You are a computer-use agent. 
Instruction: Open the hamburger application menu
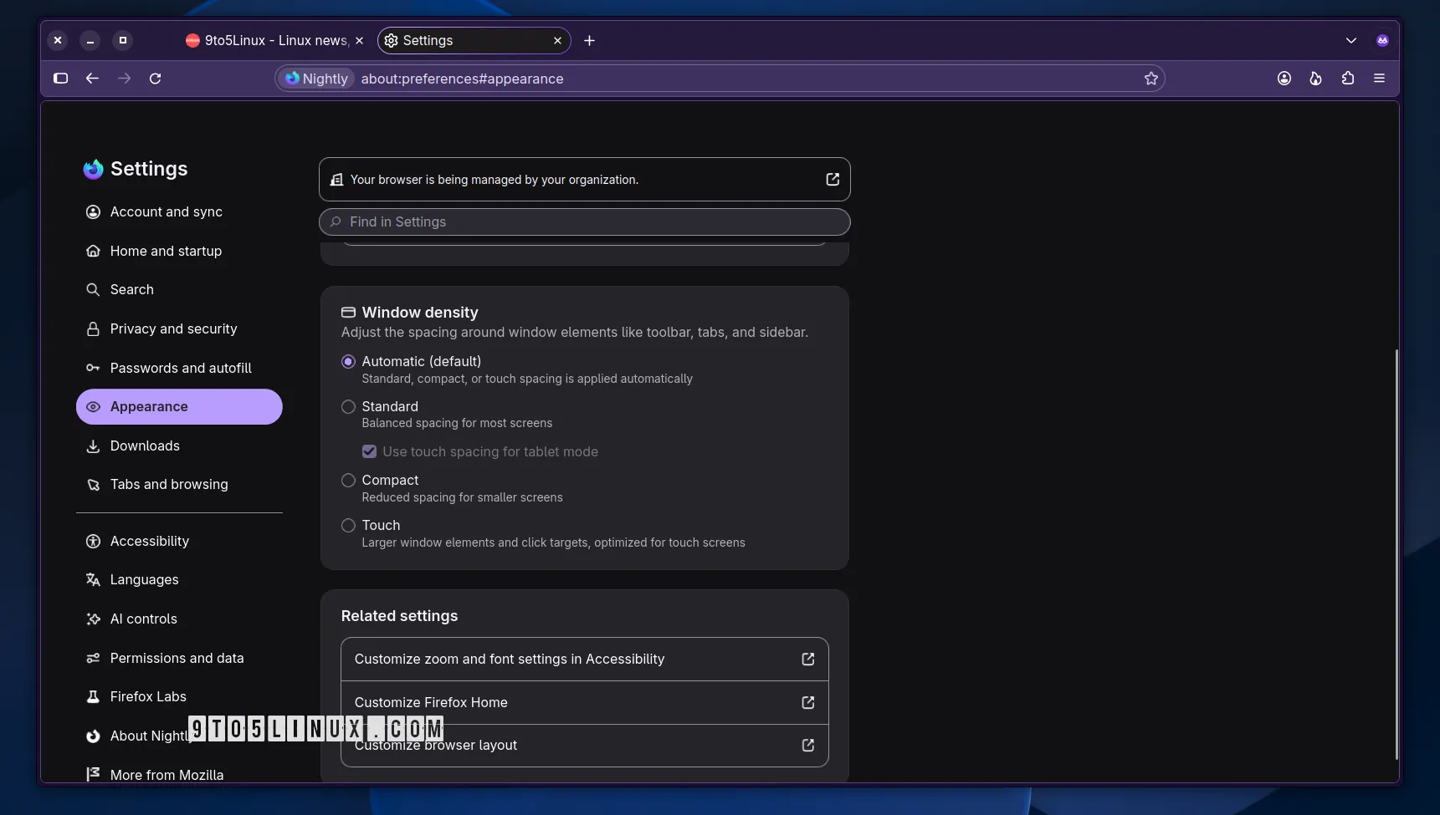[x=1379, y=78]
